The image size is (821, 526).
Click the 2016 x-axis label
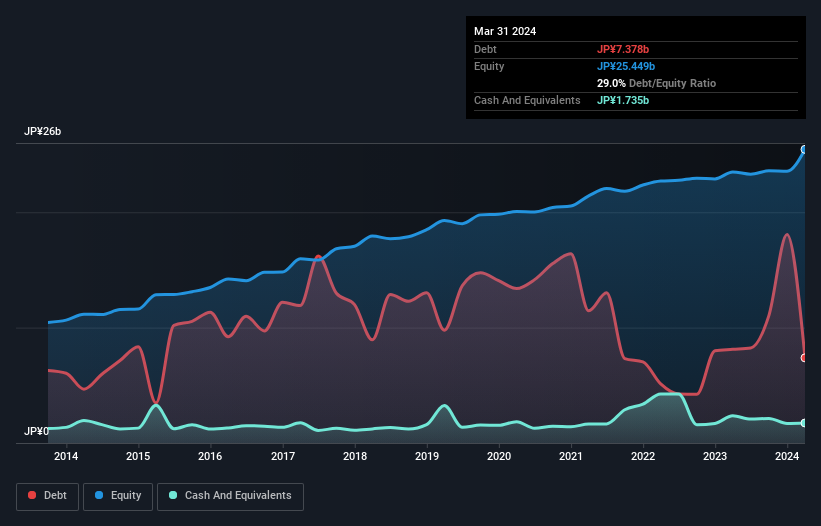pyautogui.click(x=210, y=456)
